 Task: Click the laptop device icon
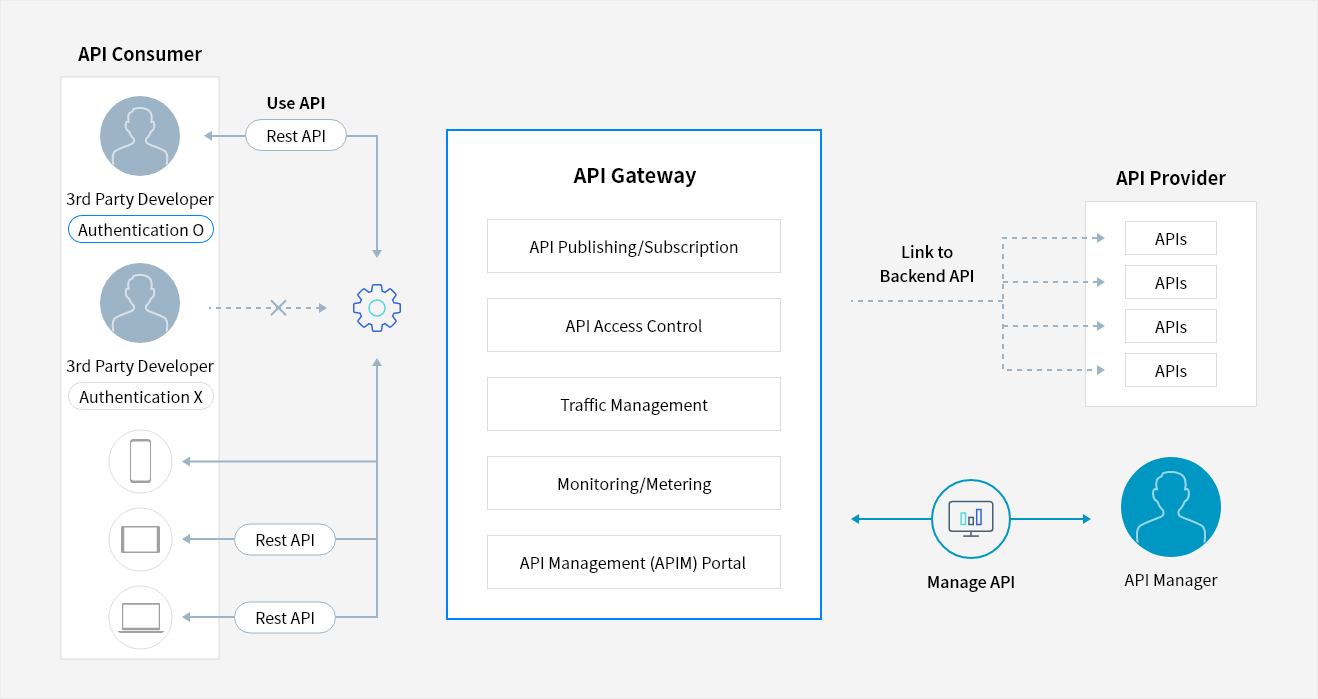[x=140, y=617]
